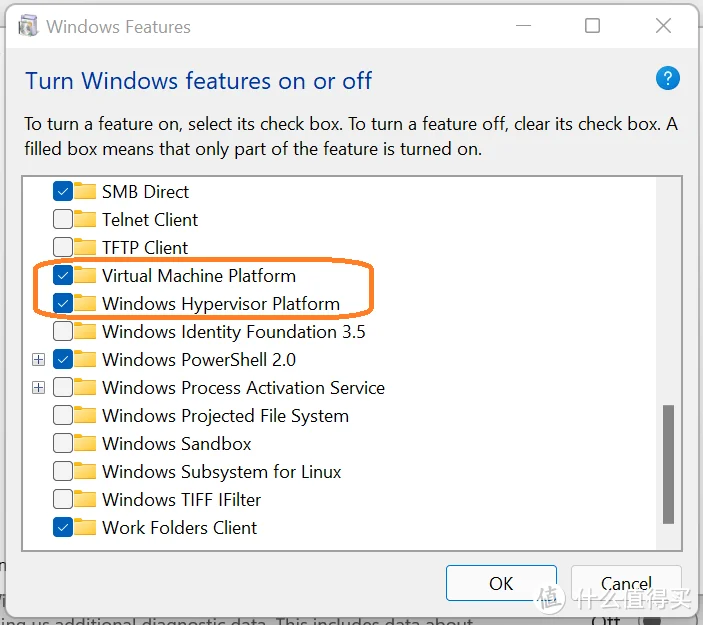
Task: Minimize the Windows Features window
Action: 523,26
